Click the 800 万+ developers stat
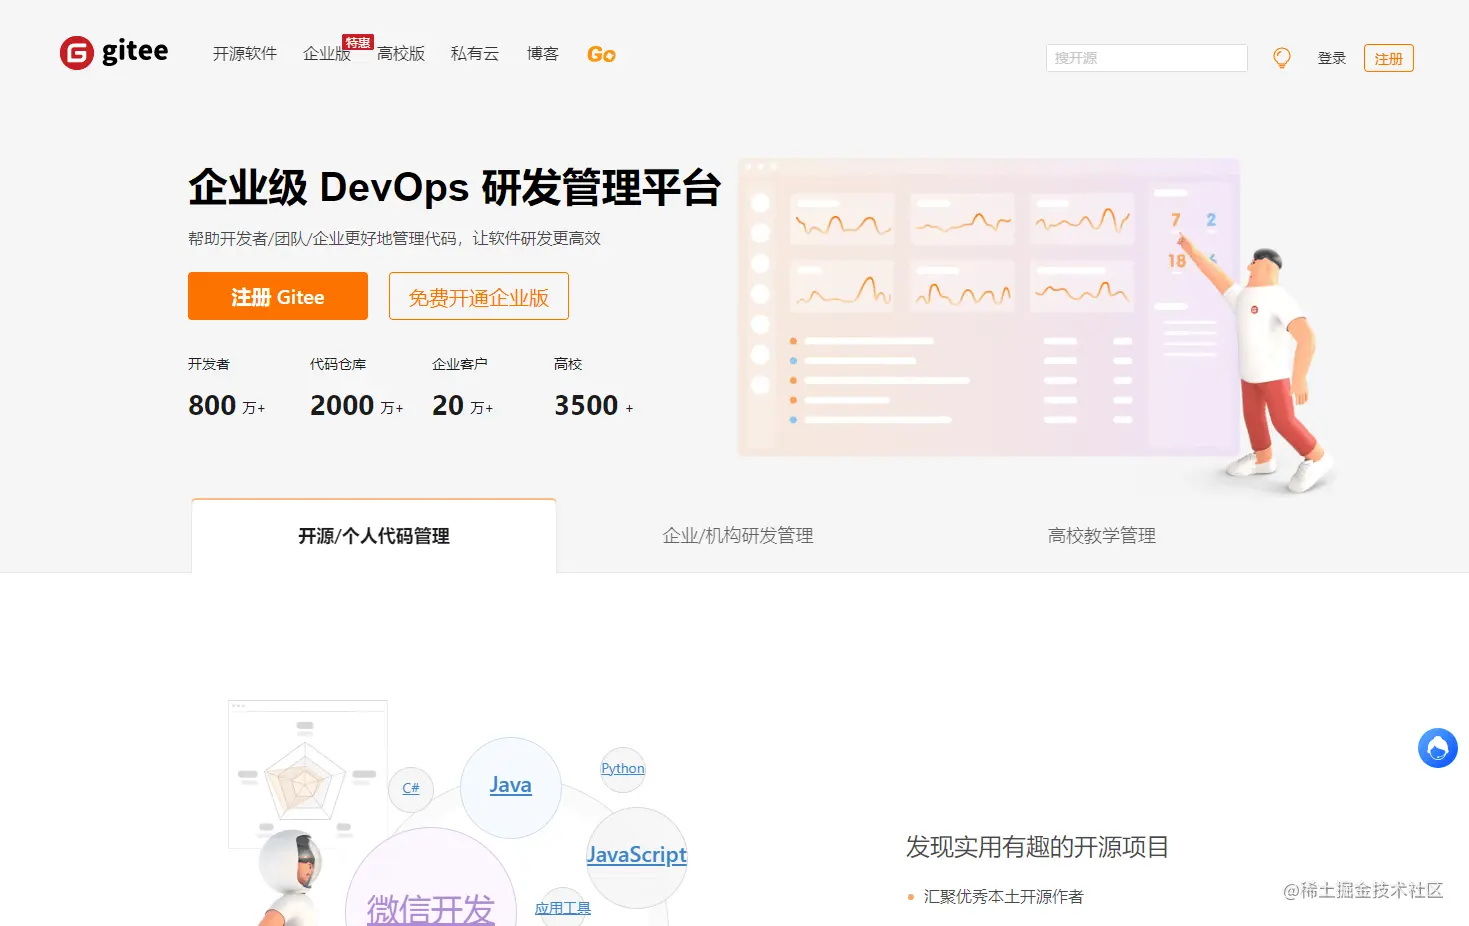The height and width of the screenshot is (926, 1469). click(227, 405)
